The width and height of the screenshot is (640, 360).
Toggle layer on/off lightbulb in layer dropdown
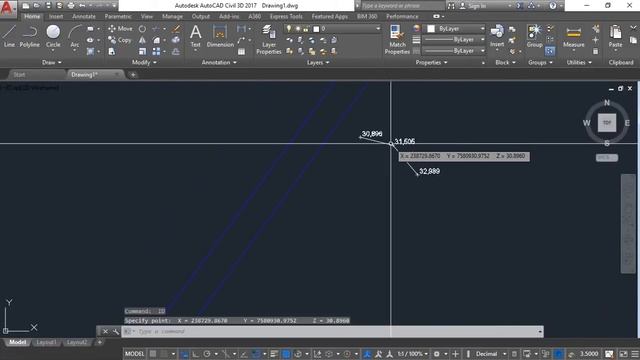[289, 29]
